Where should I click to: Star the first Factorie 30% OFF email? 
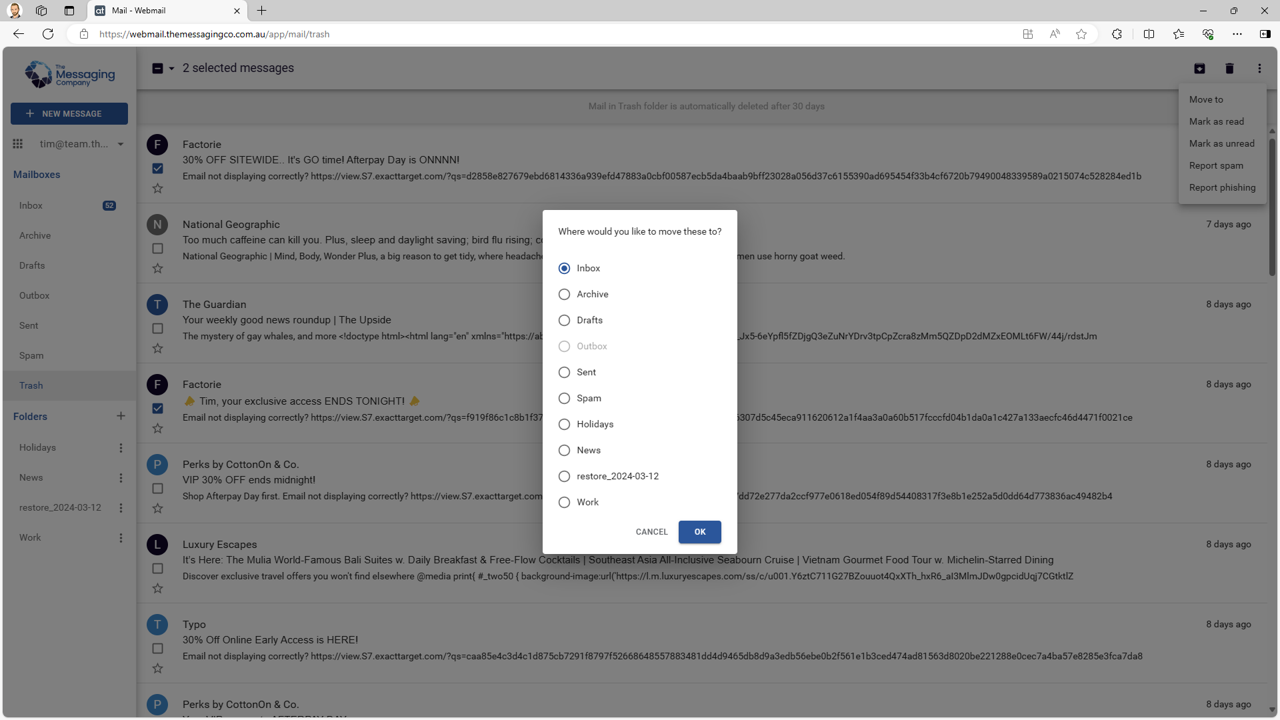pyautogui.click(x=157, y=188)
